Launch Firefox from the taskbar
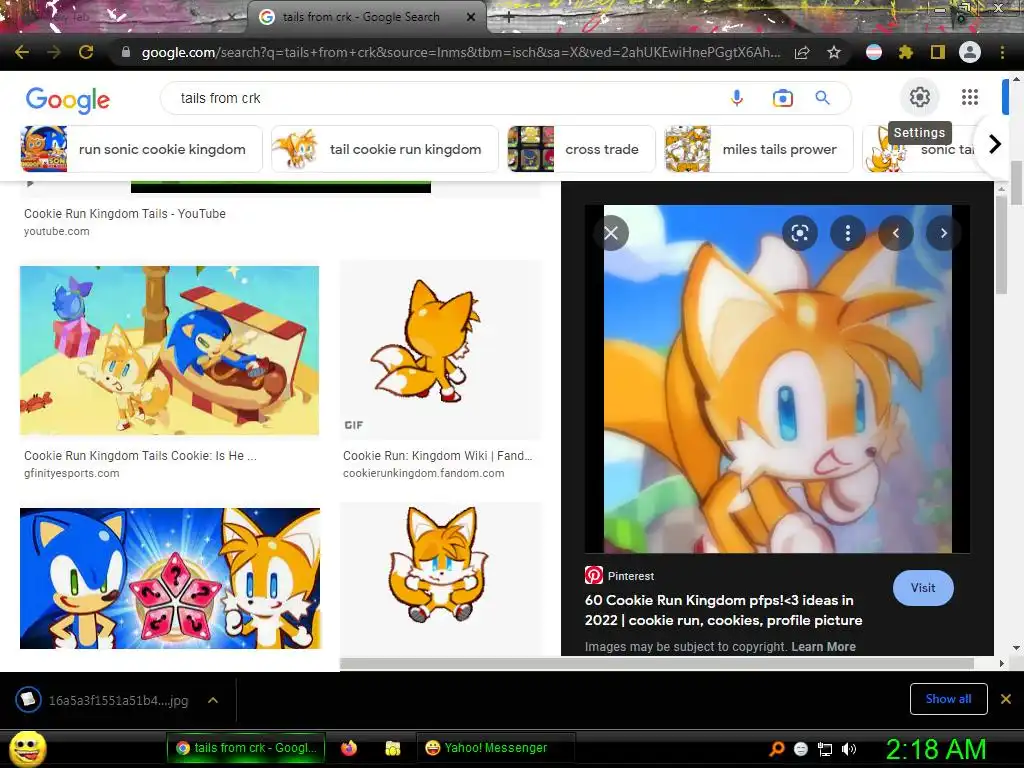Image resolution: width=1024 pixels, height=768 pixels. point(349,748)
